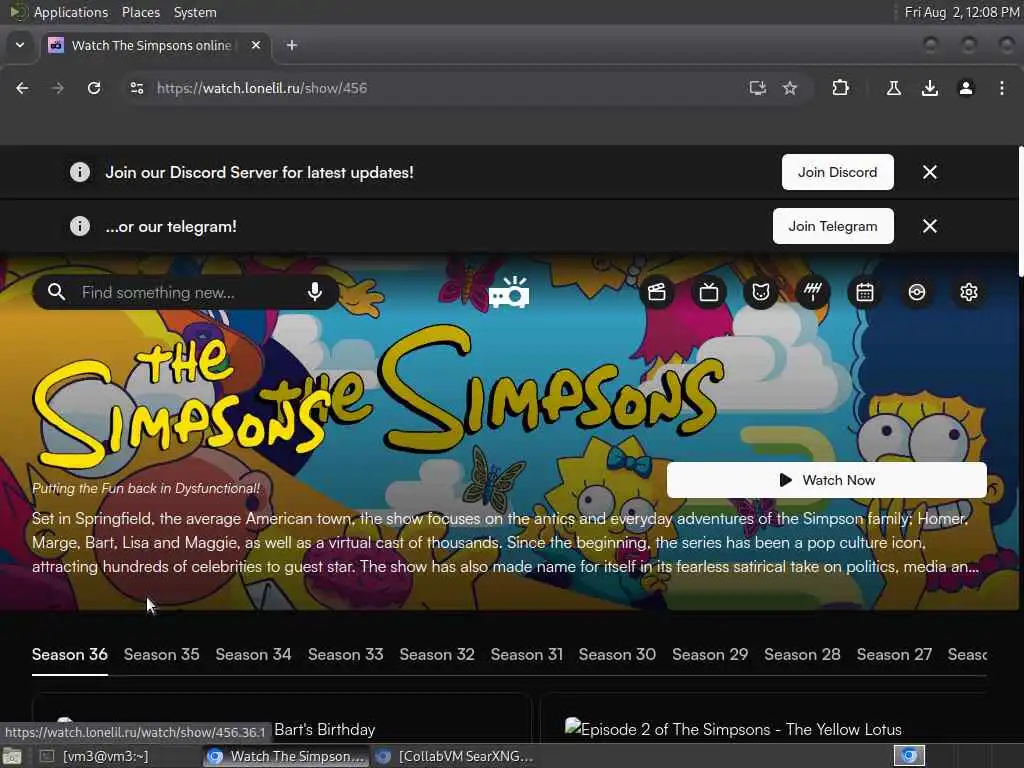The image size is (1024, 768).
Task: Open the Chrome three-dot menu
Action: tap(1002, 88)
